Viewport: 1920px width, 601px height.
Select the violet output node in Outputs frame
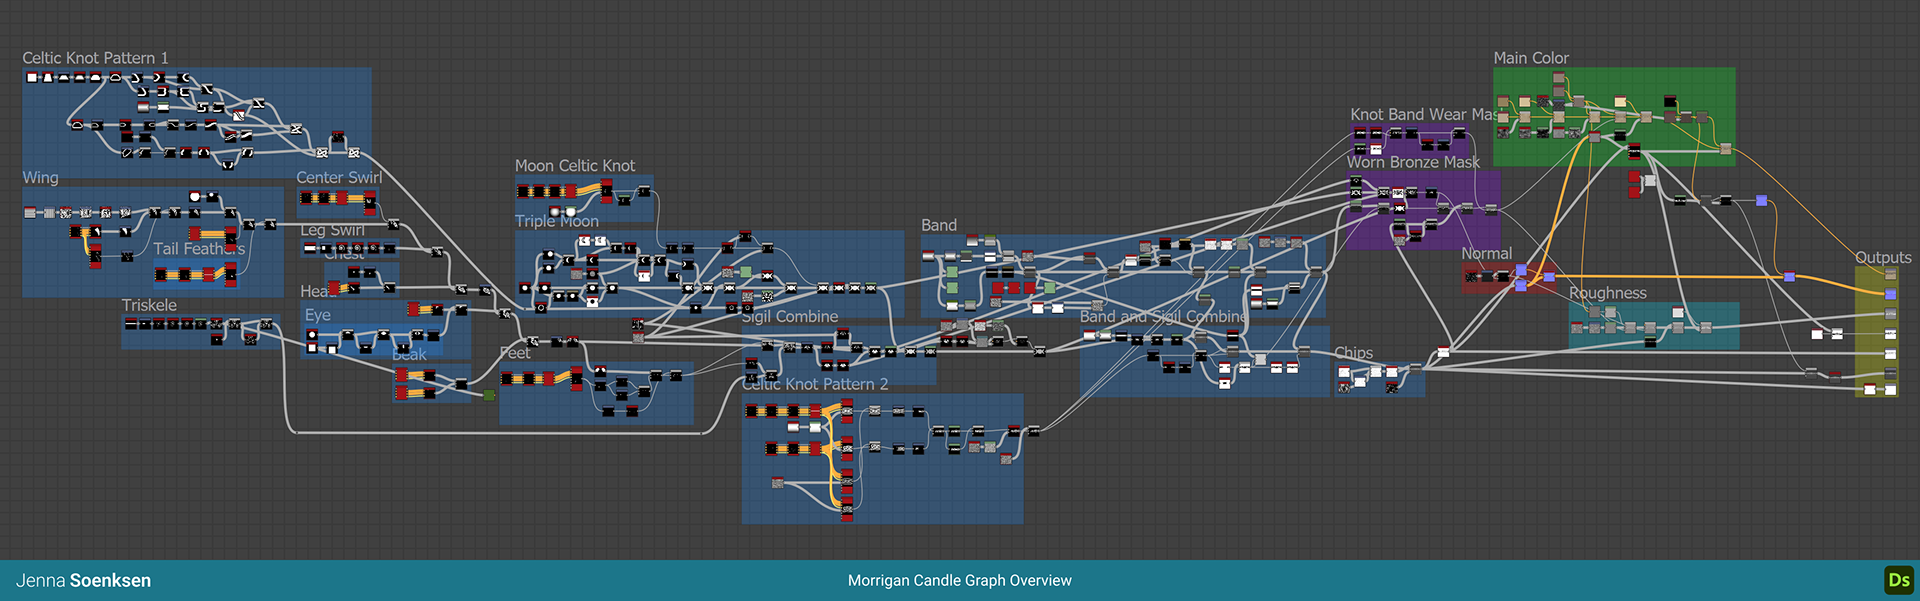click(1890, 294)
